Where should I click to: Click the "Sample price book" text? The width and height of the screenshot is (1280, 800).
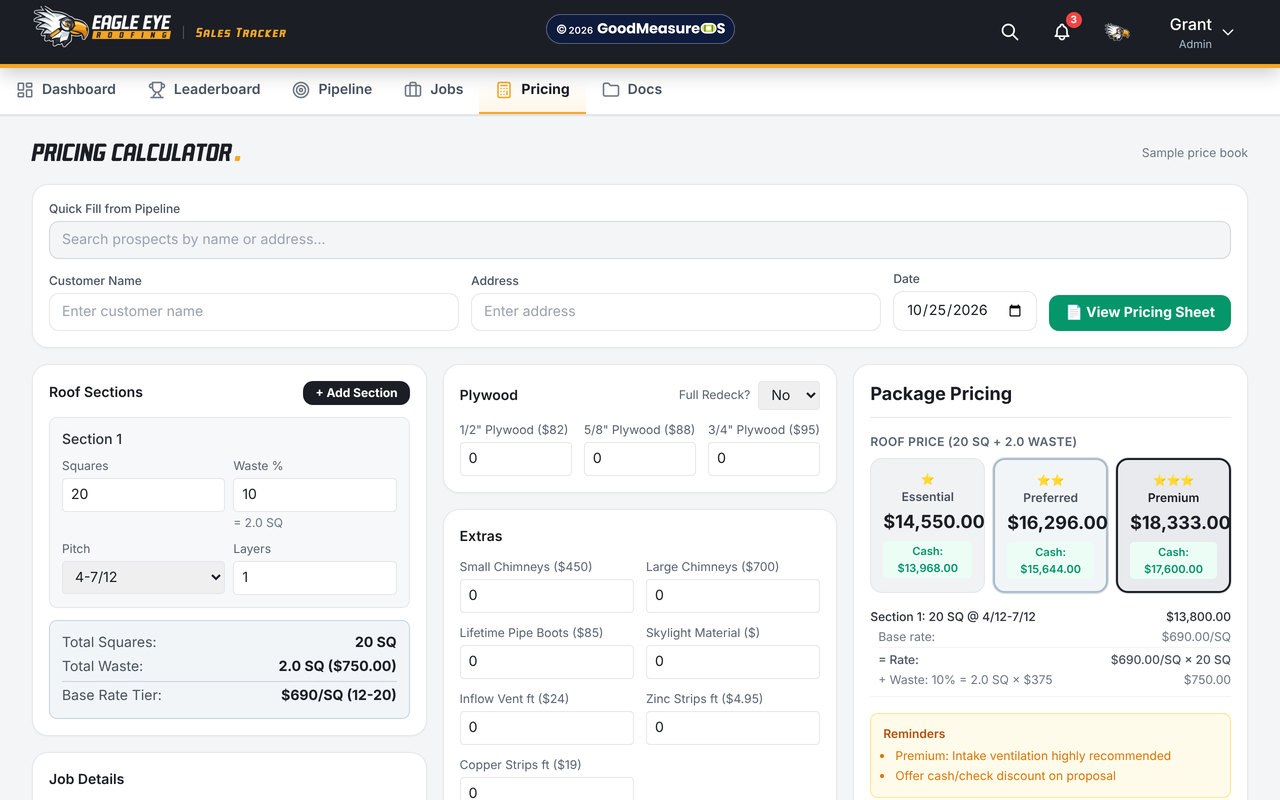click(1195, 153)
